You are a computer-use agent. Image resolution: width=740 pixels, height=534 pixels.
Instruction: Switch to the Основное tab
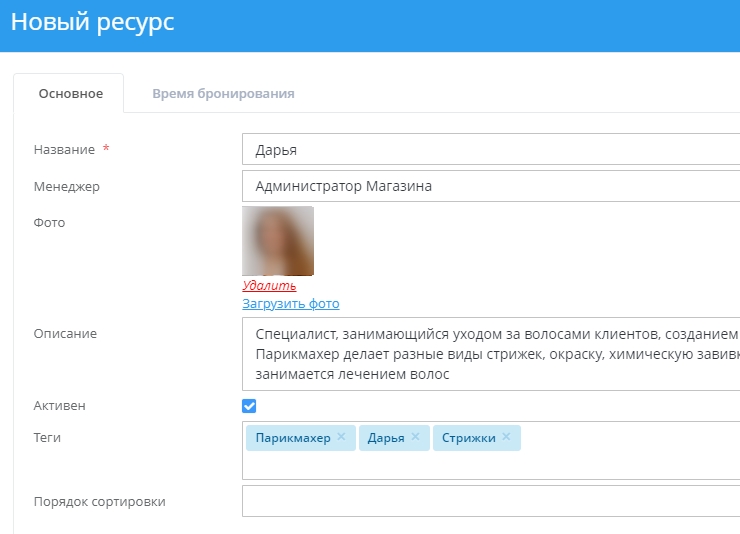point(71,94)
